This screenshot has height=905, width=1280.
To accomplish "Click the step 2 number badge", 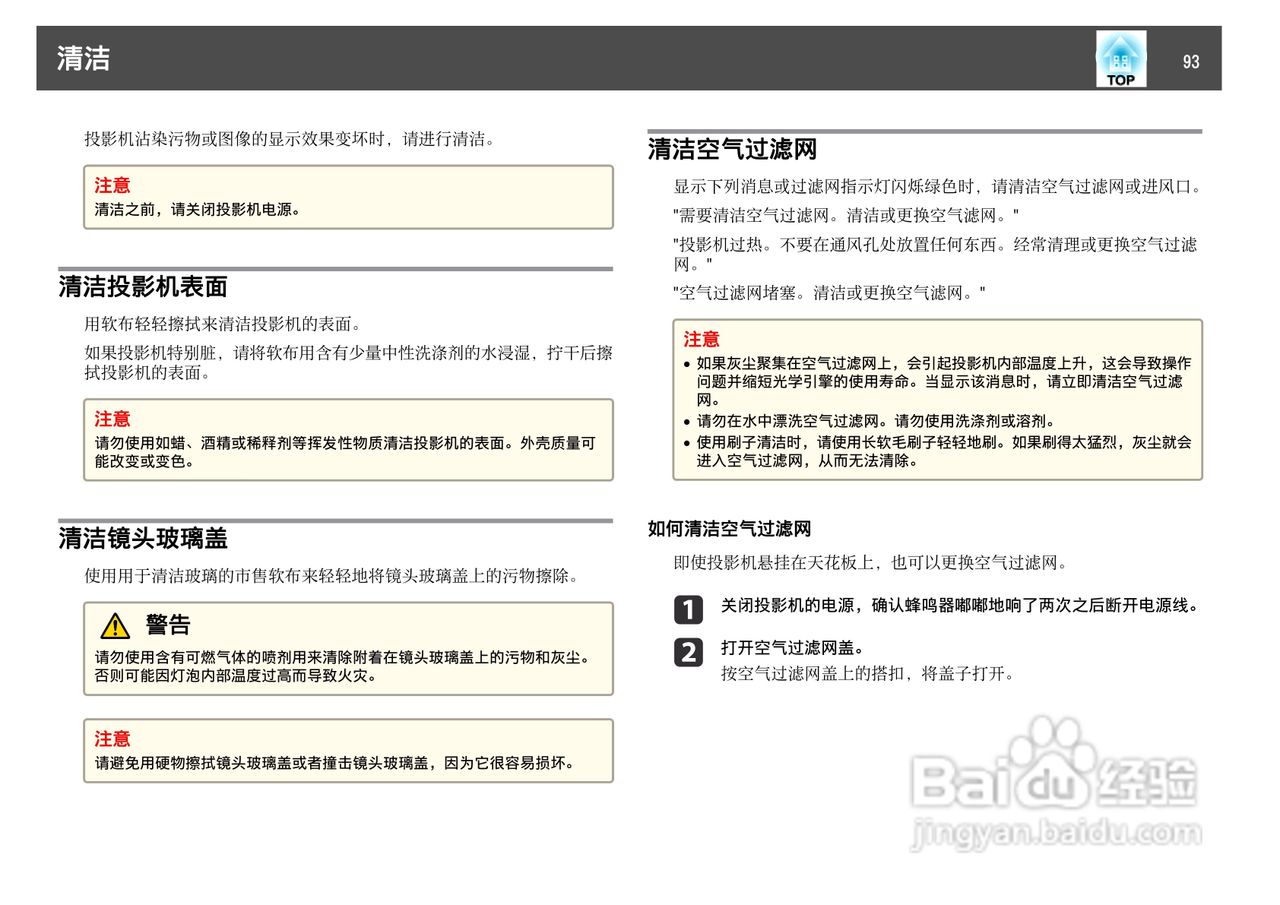I will coord(688,652).
